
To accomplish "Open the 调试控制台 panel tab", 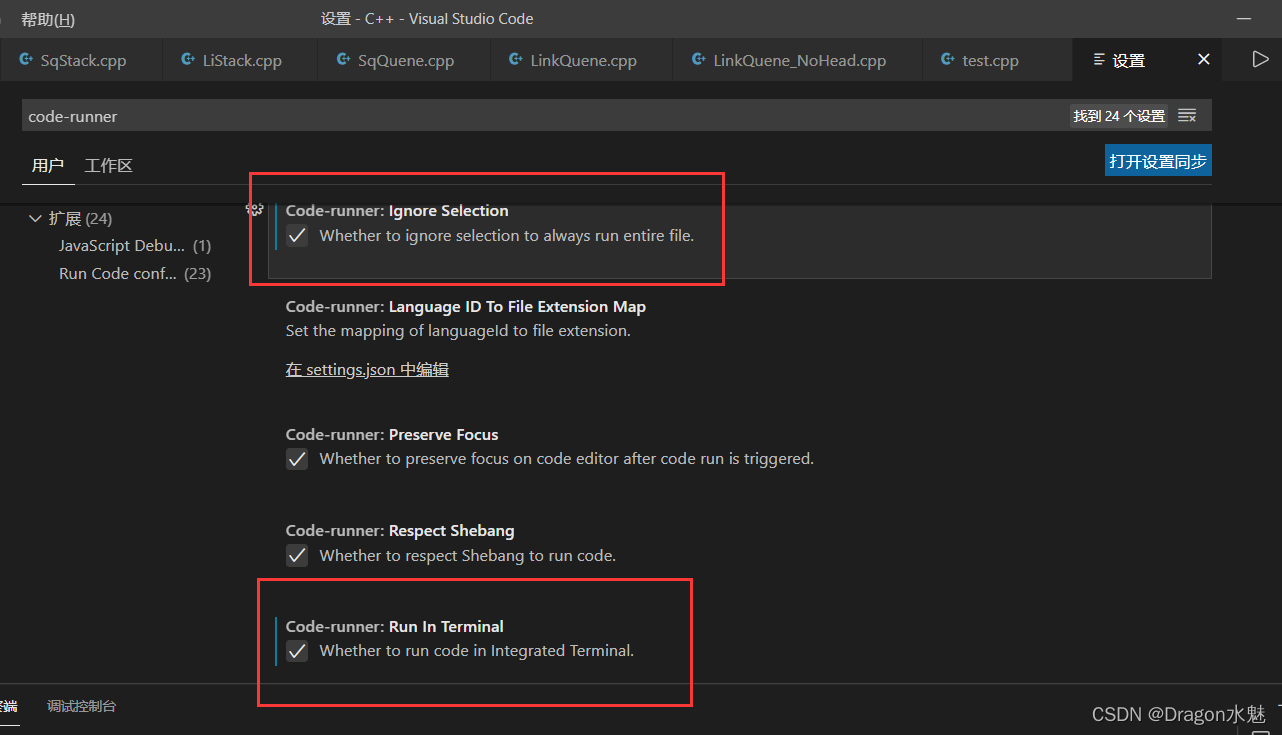I will tap(82, 706).
